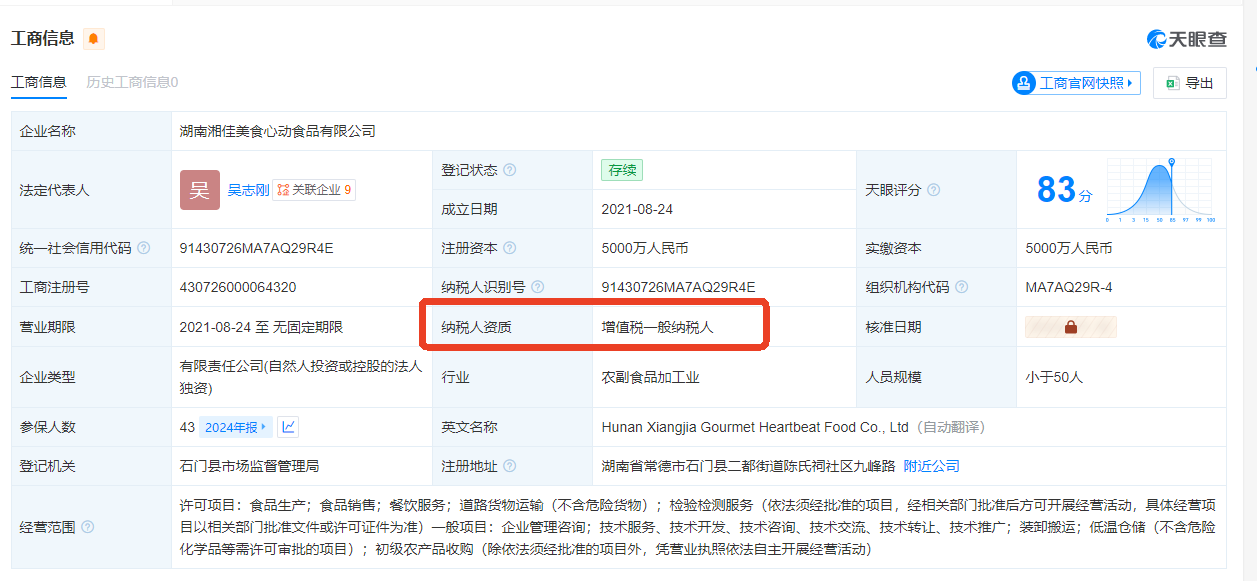Click help icon next to 经营范围
Screen dimensions: 1257x581
(x=88, y=527)
